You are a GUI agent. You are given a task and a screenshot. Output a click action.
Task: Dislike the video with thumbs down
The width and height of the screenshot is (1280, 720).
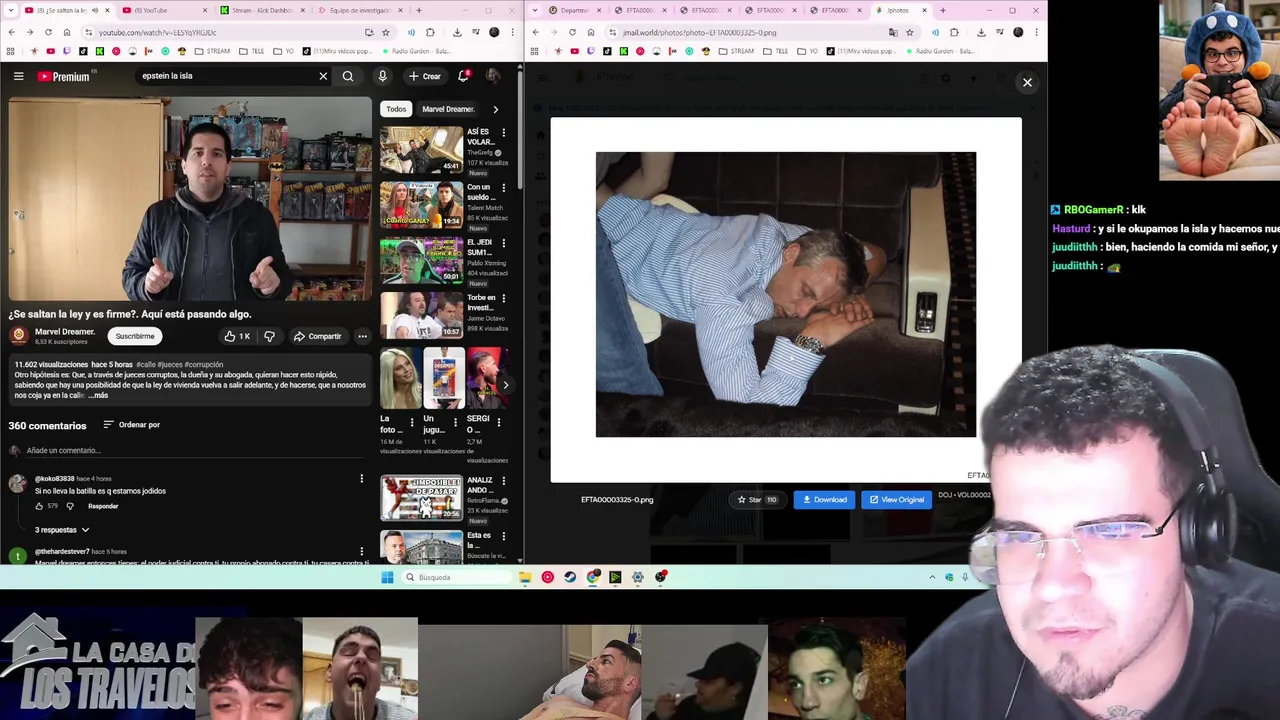pos(269,336)
